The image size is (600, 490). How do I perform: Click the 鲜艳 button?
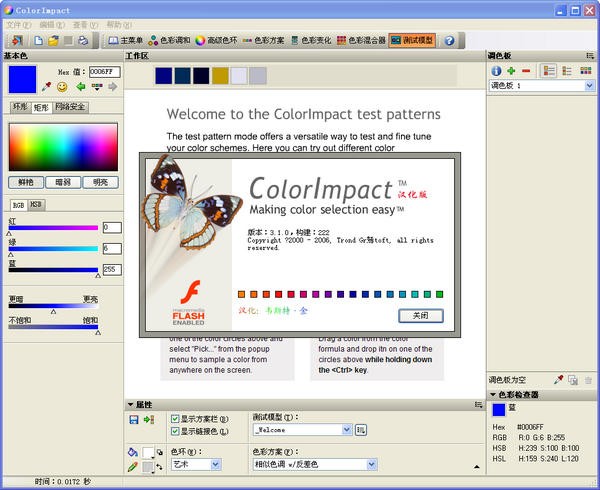click(26, 182)
